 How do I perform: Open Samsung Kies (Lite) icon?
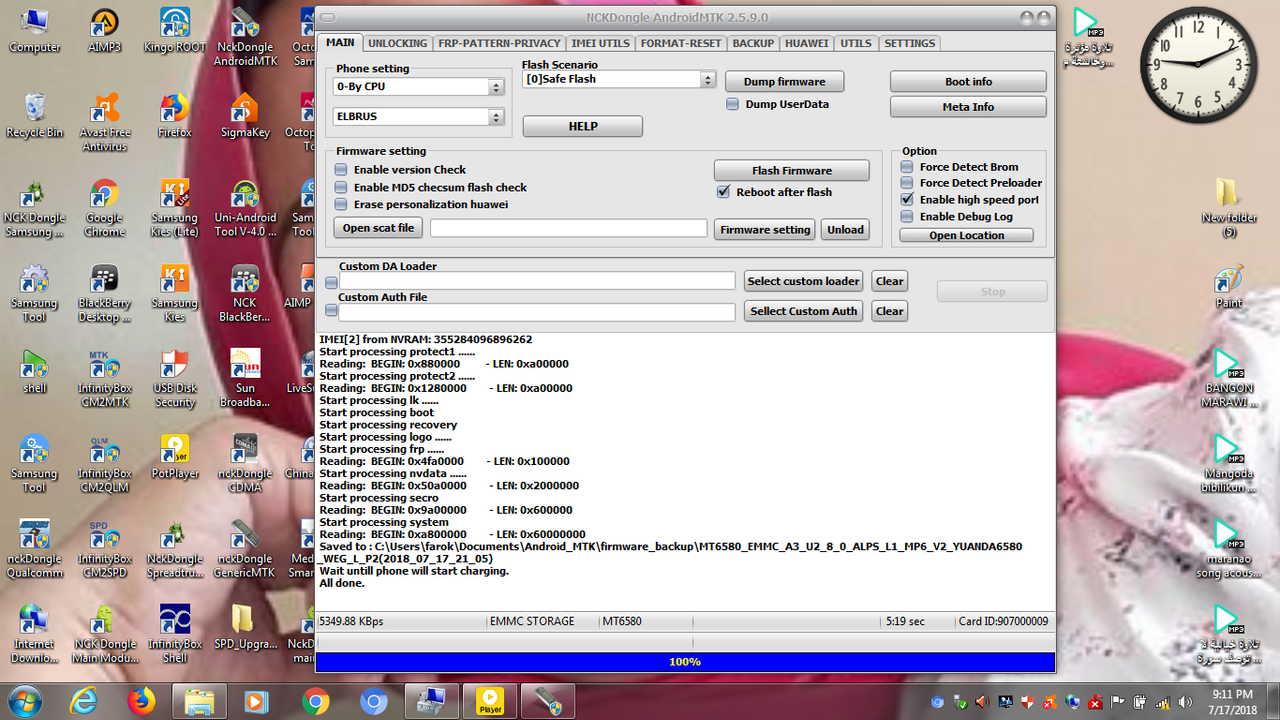[x=175, y=208]
